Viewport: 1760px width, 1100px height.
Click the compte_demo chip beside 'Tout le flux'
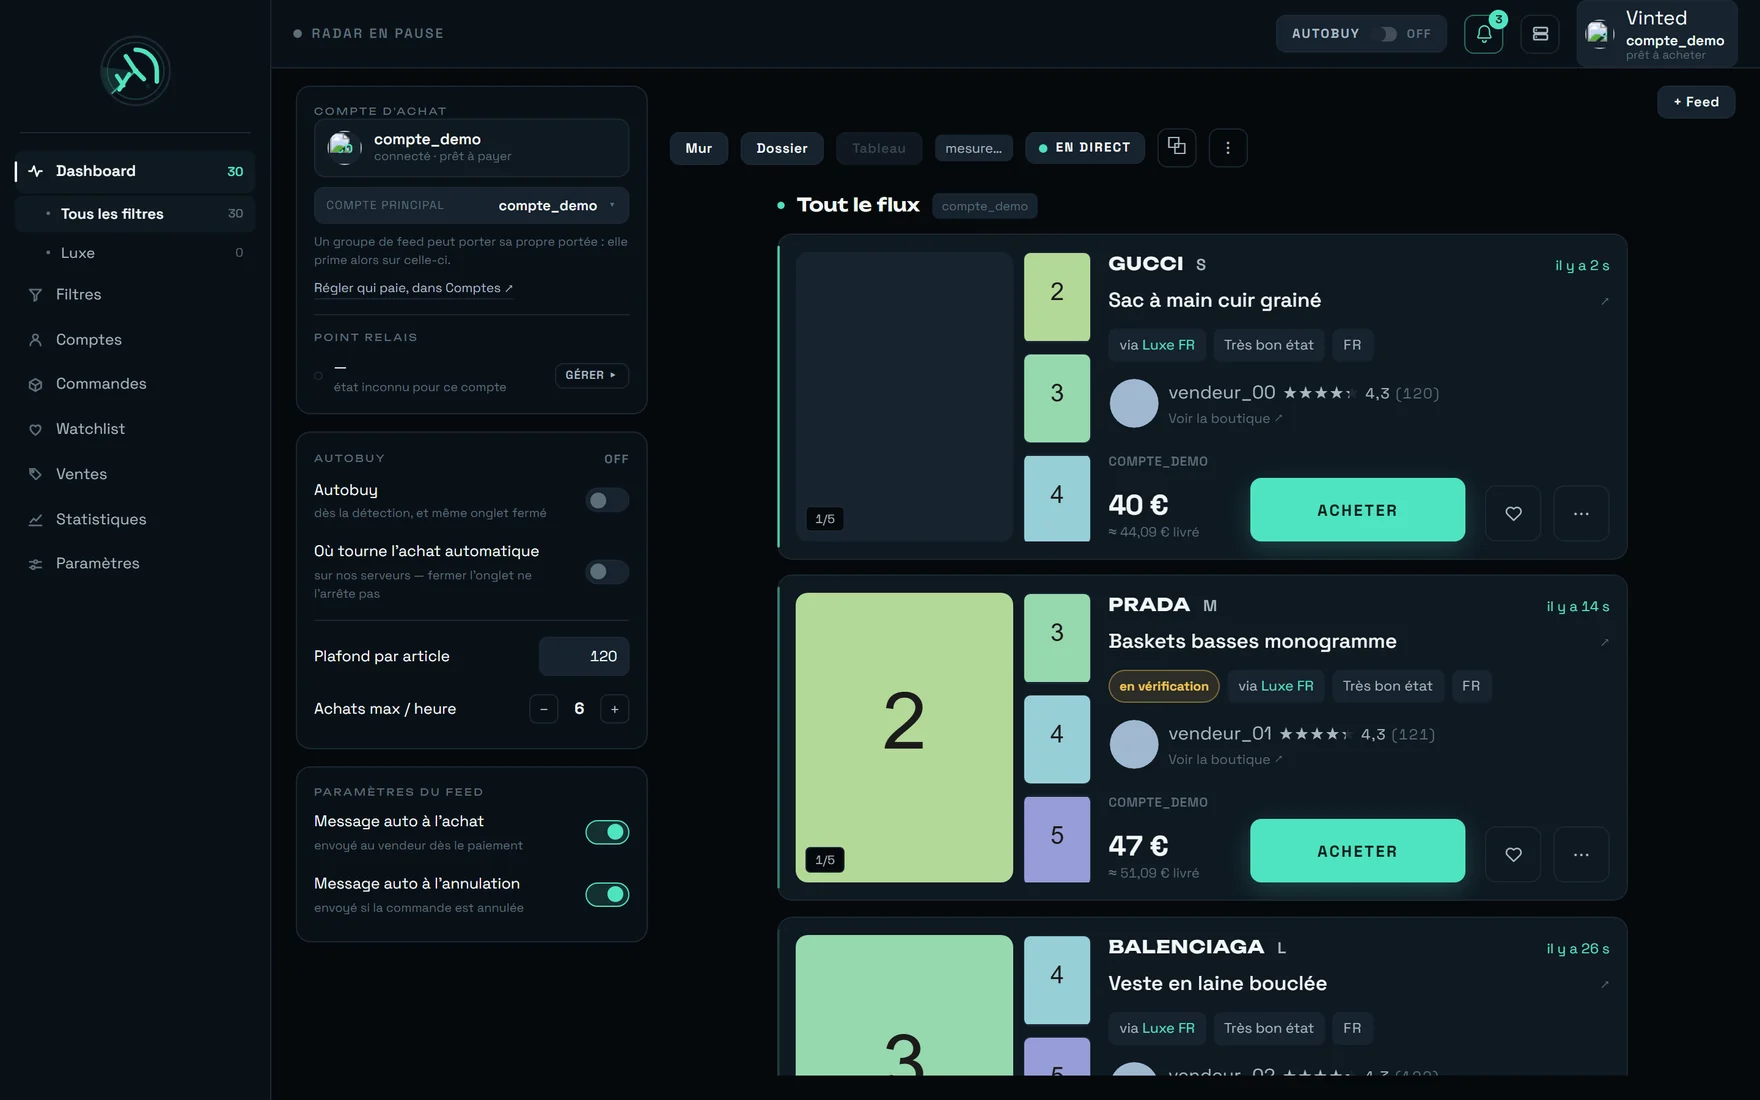985,206
